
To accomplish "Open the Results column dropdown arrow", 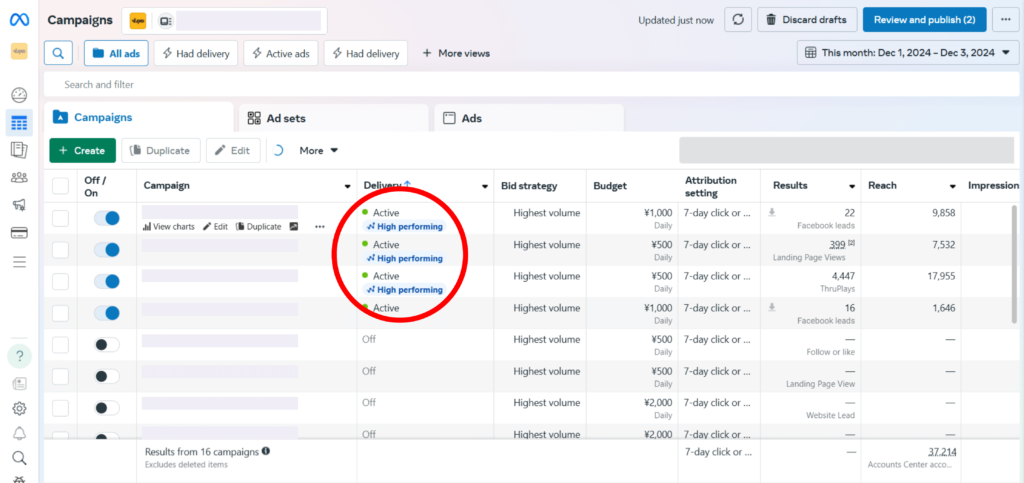I will coord(852,186).
